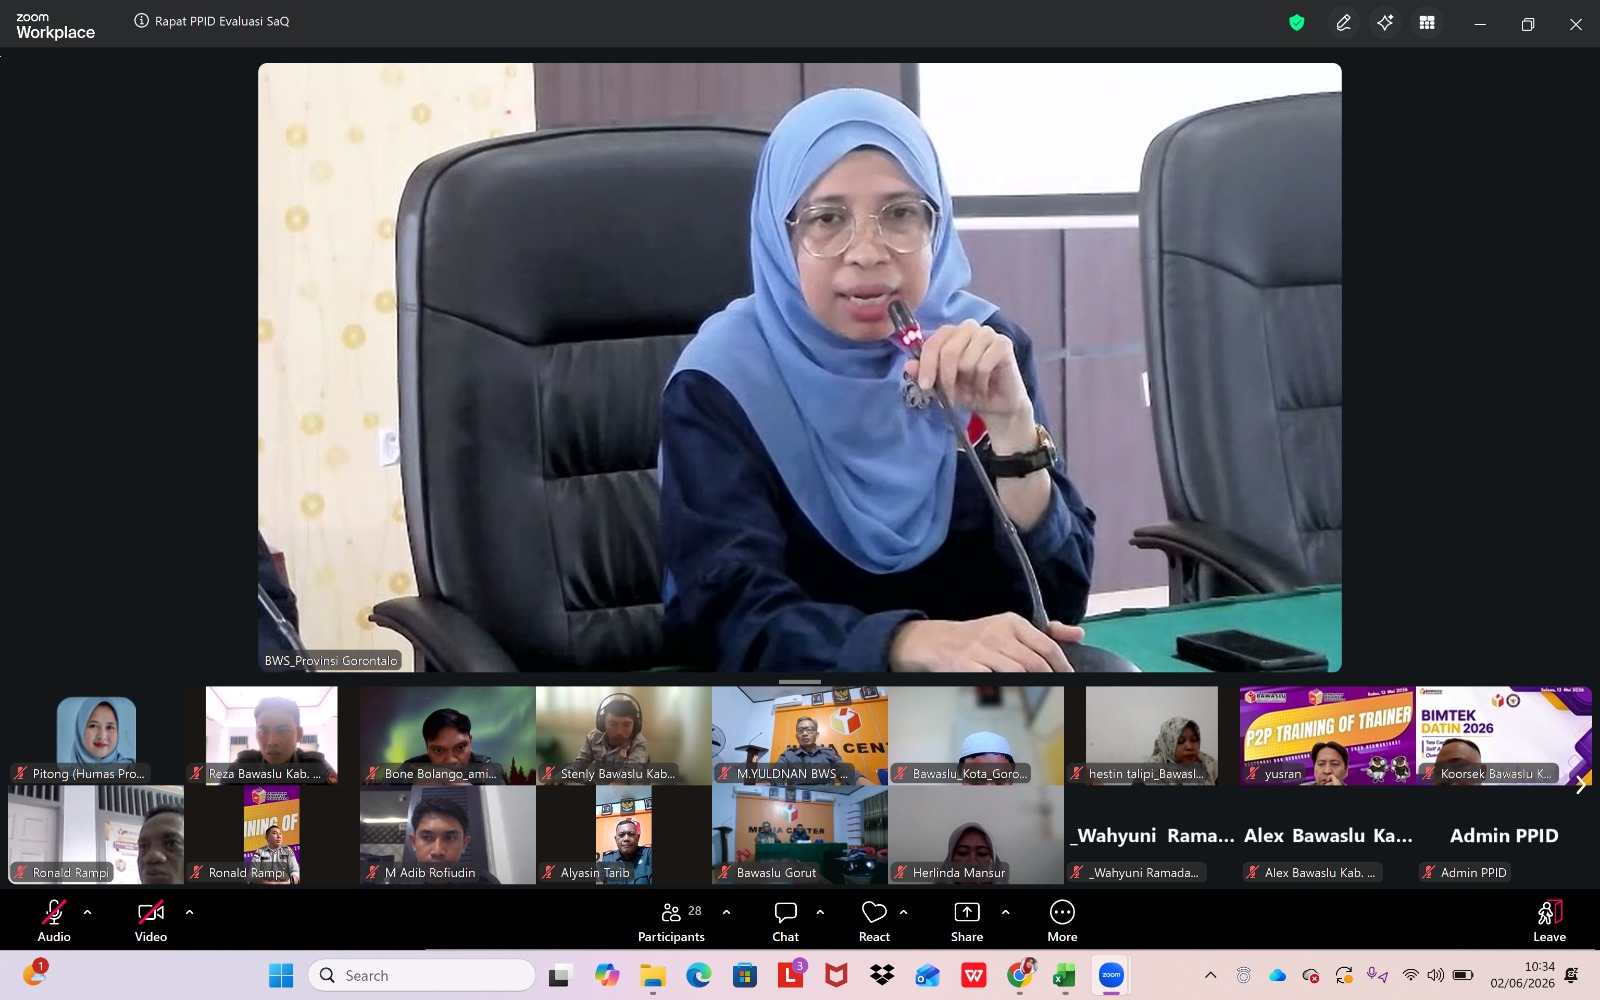This screenshot has width=1600, height=1000.
Task: Select M.YULDNAN BWS participant tile
Action: click(800, 736)
